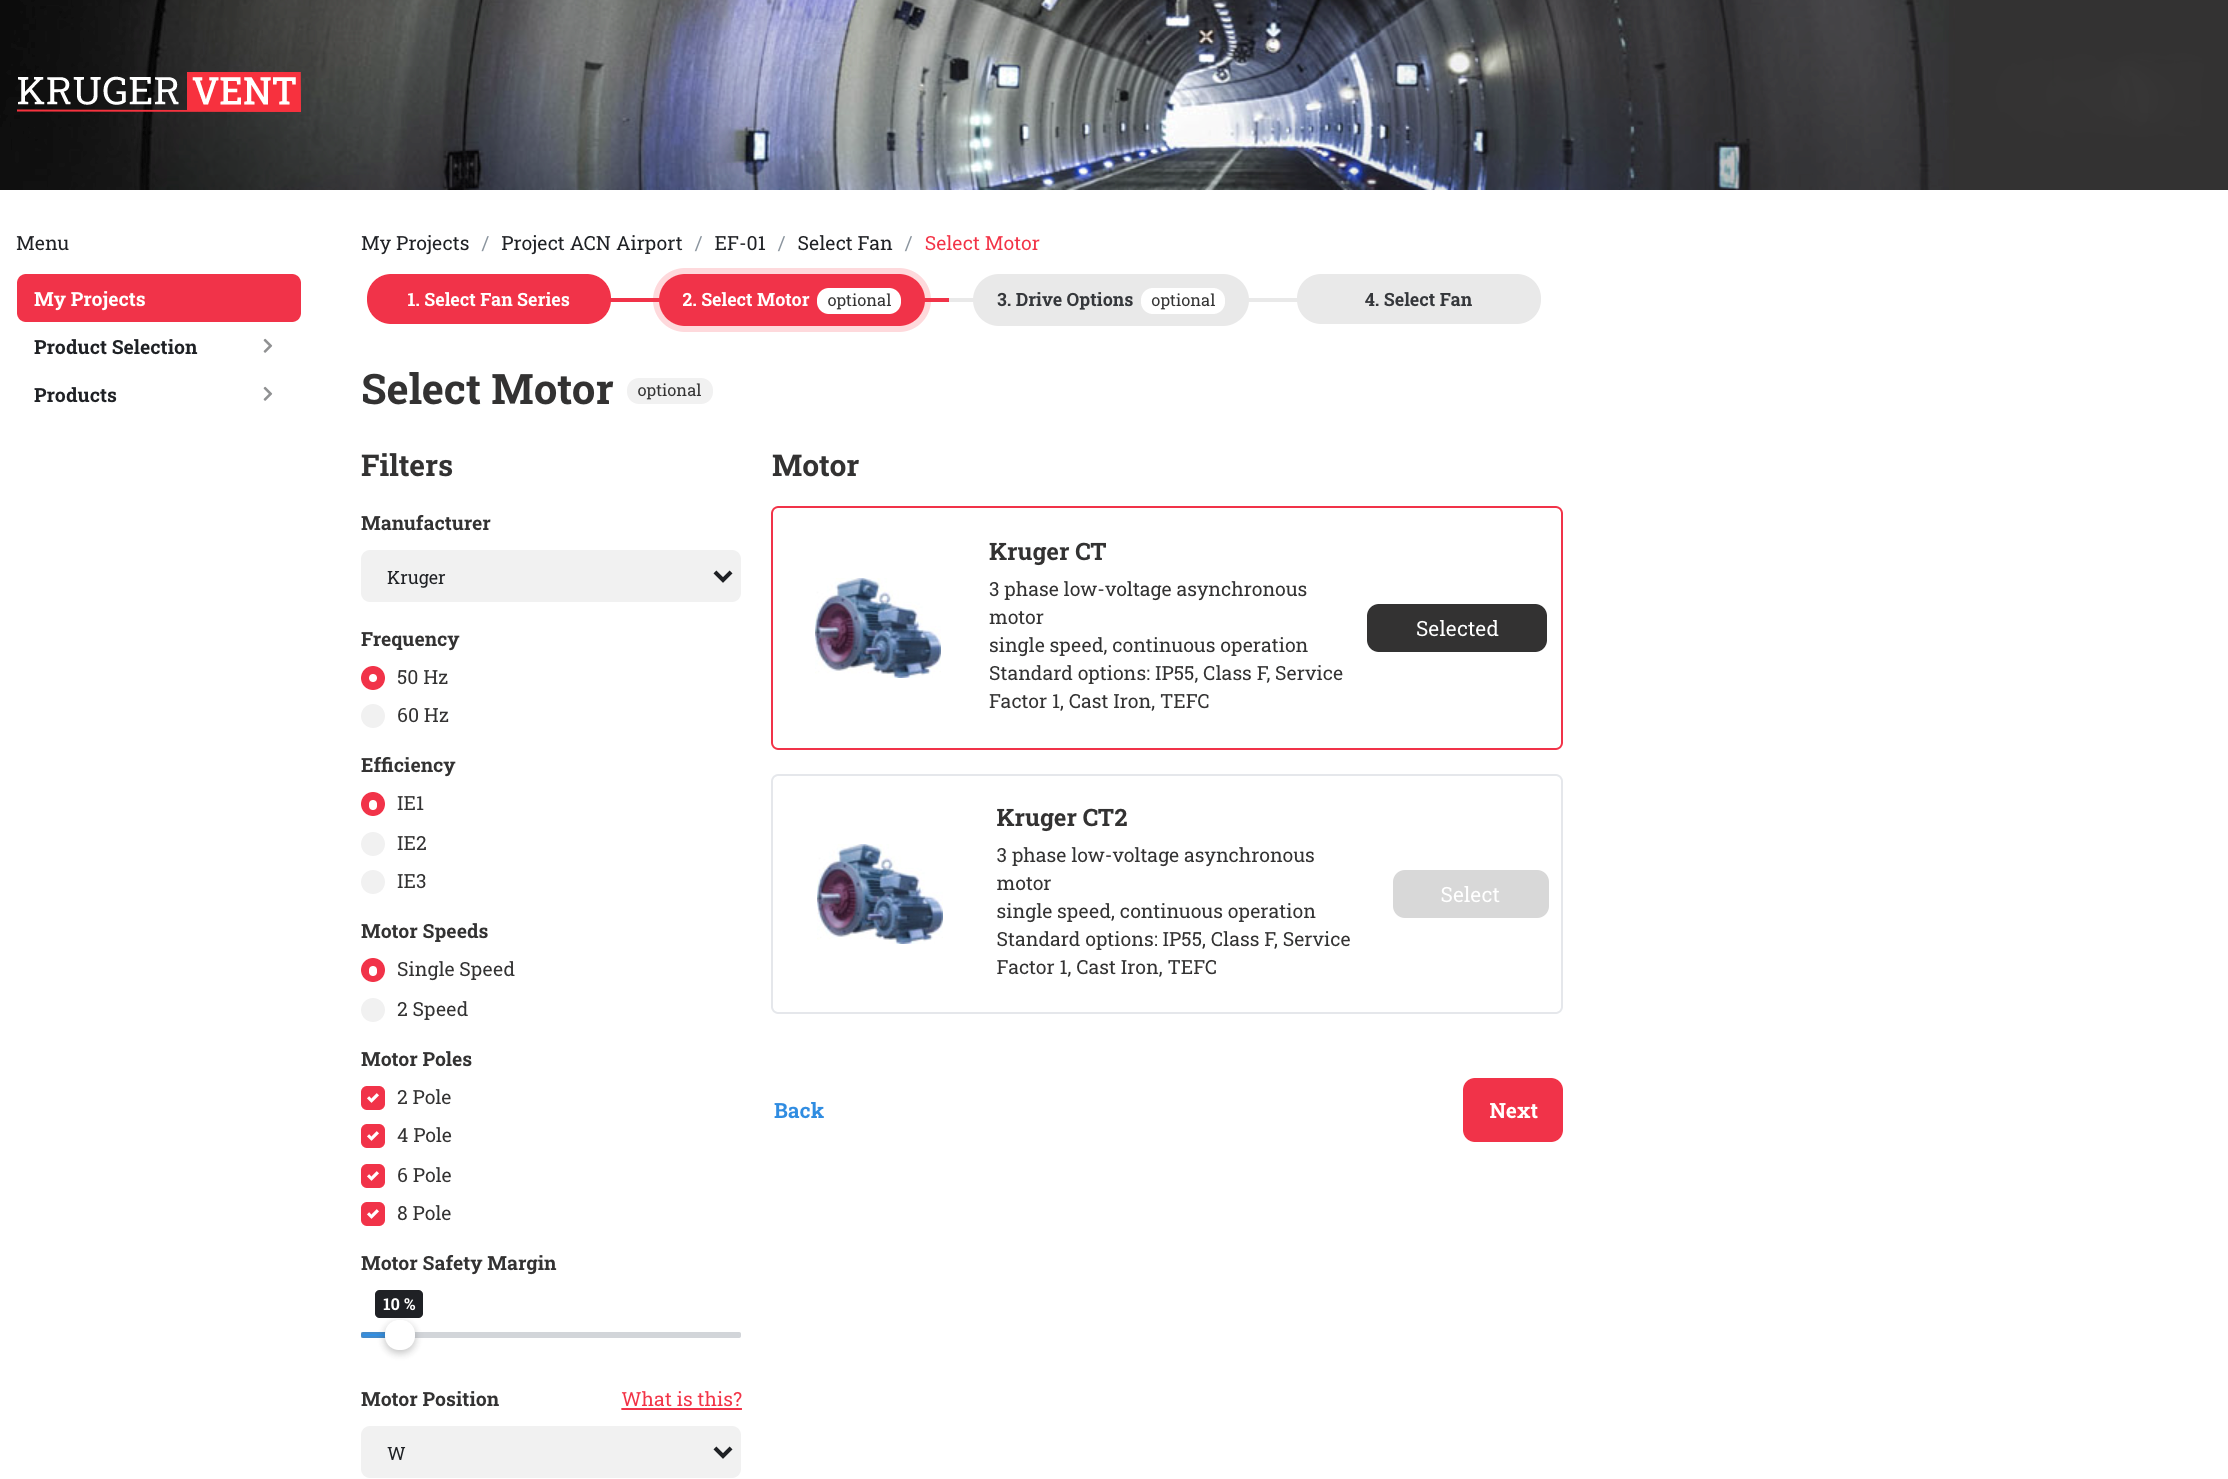
Task: Click the optional badge beside Select Motor heading
Action: pyautogui.click(x=669, y=390)
